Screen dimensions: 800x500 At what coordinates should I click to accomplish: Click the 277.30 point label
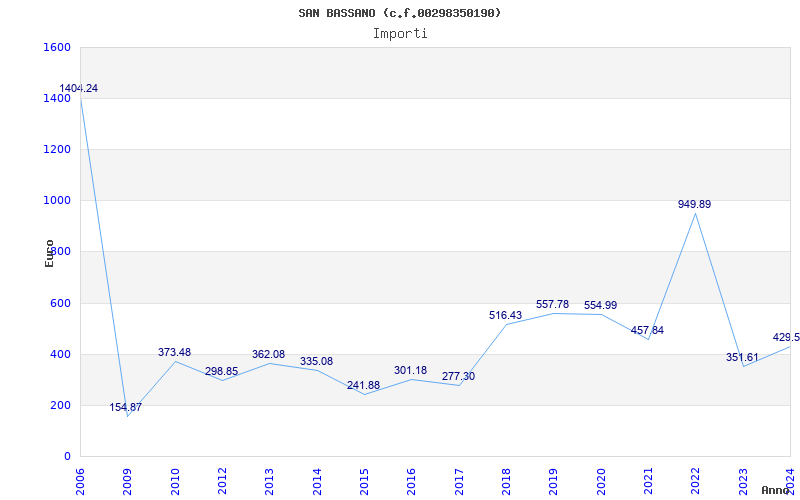458,376
